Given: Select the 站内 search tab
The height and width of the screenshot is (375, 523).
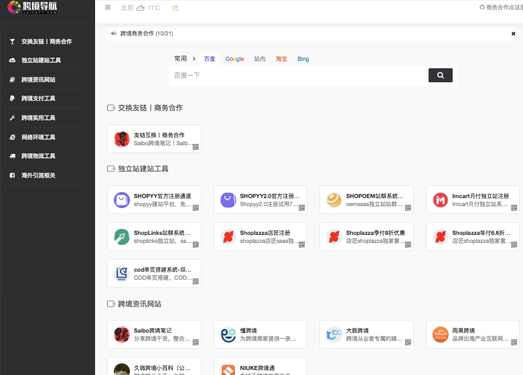Looking at the screenshot, I should tap(259, 59).
